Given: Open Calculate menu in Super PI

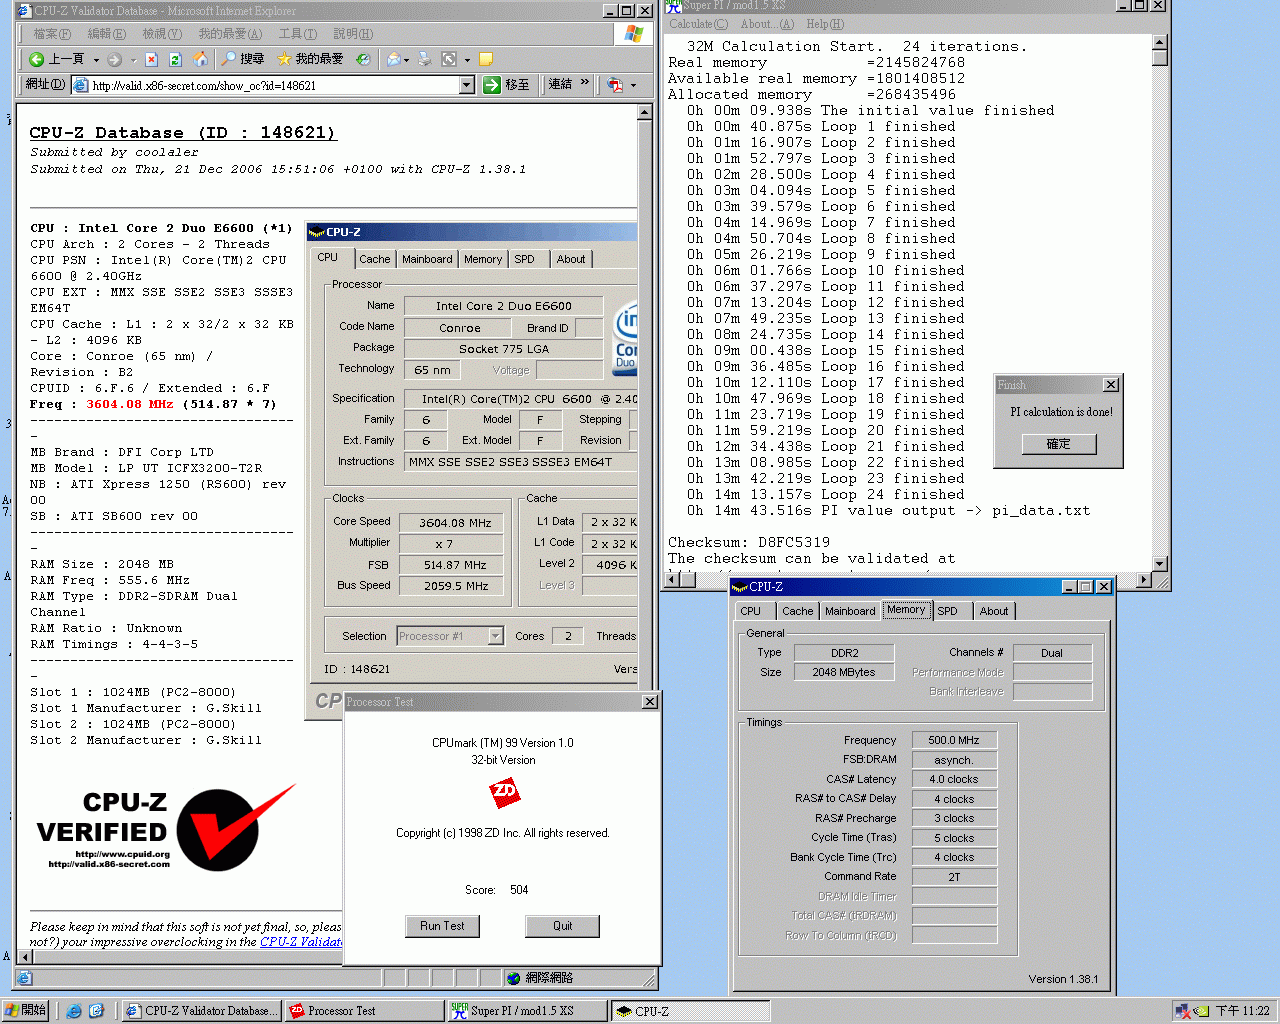Looking at the screenshot, I should click(x=698, y=24).
